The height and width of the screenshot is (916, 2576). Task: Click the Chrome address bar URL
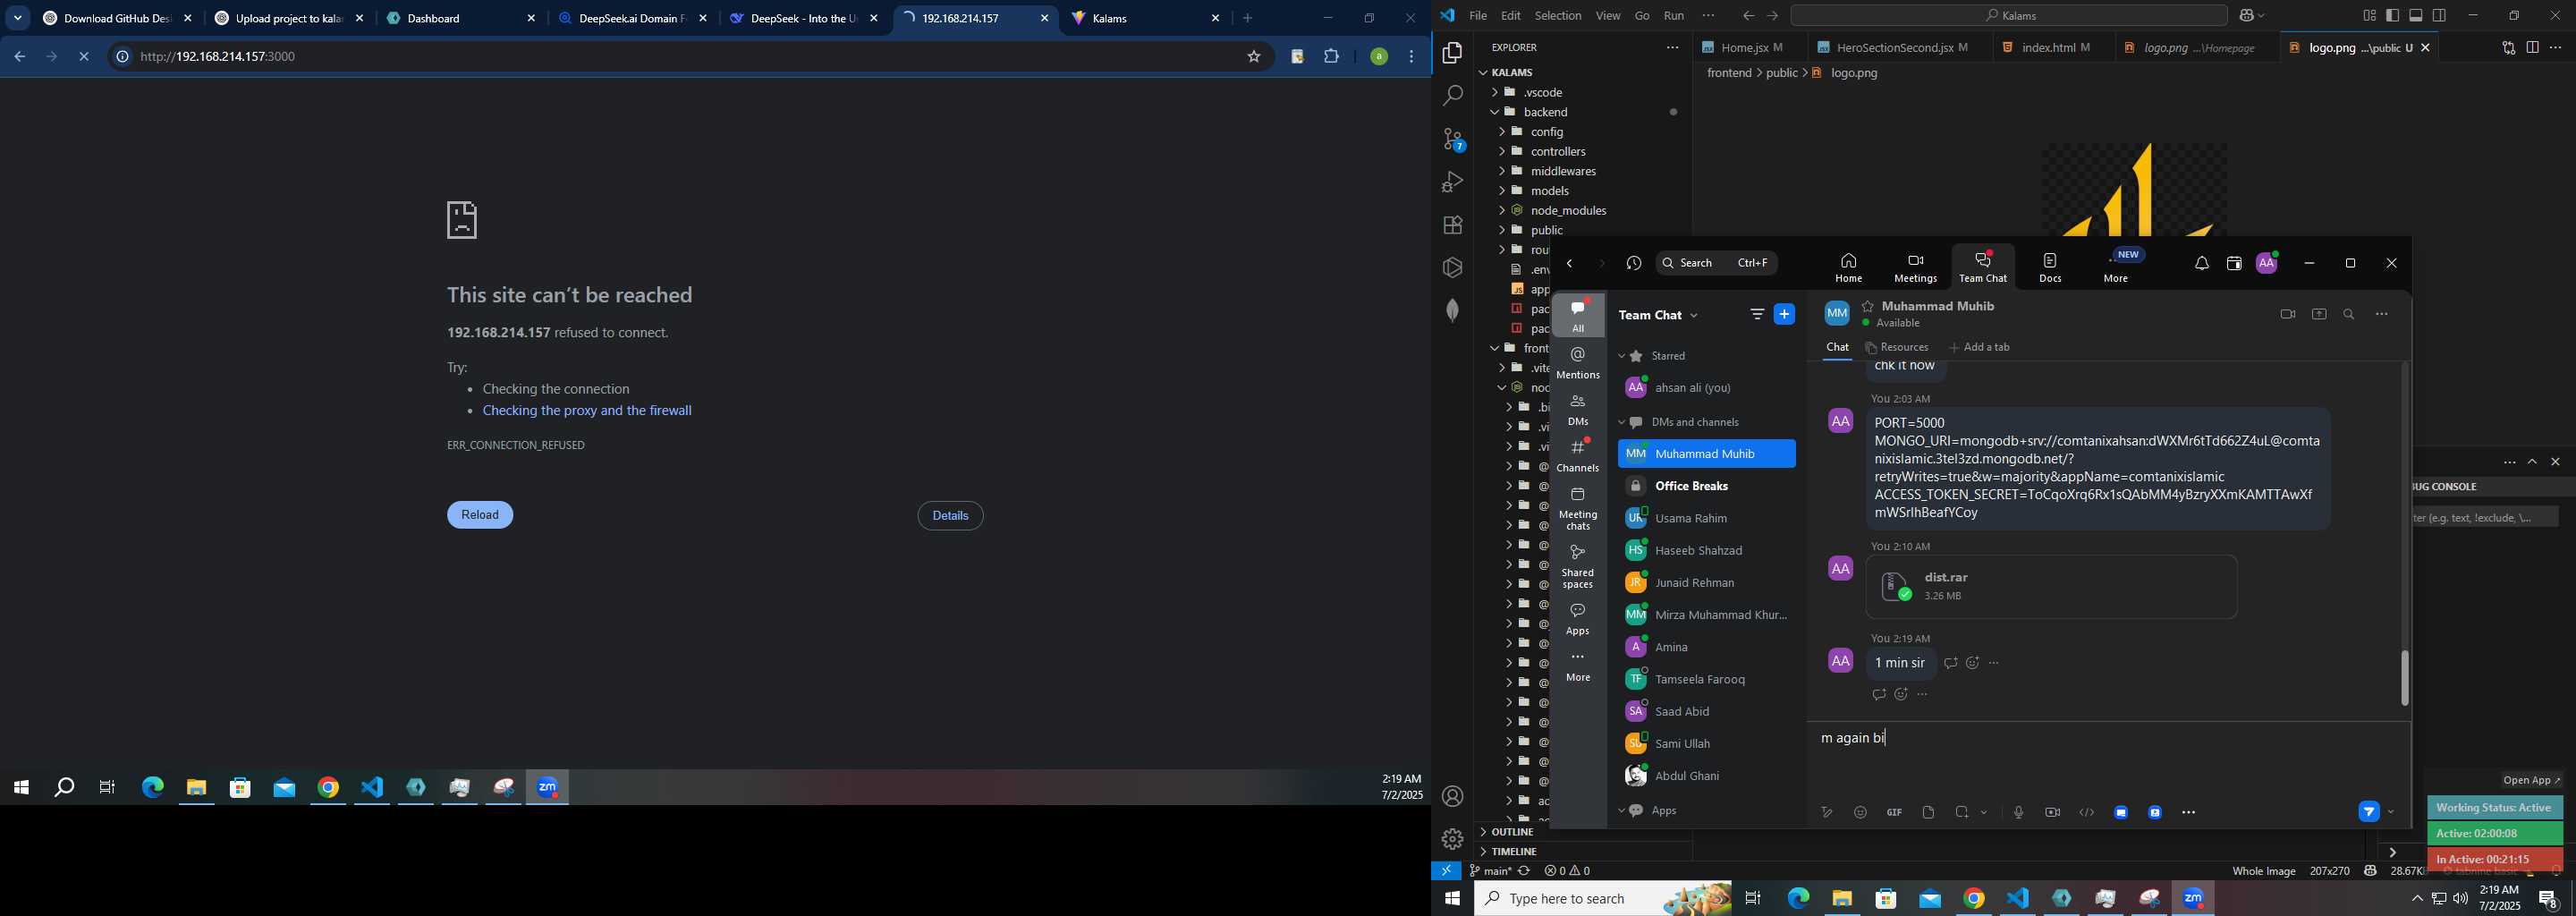click(x=217, y=57)
